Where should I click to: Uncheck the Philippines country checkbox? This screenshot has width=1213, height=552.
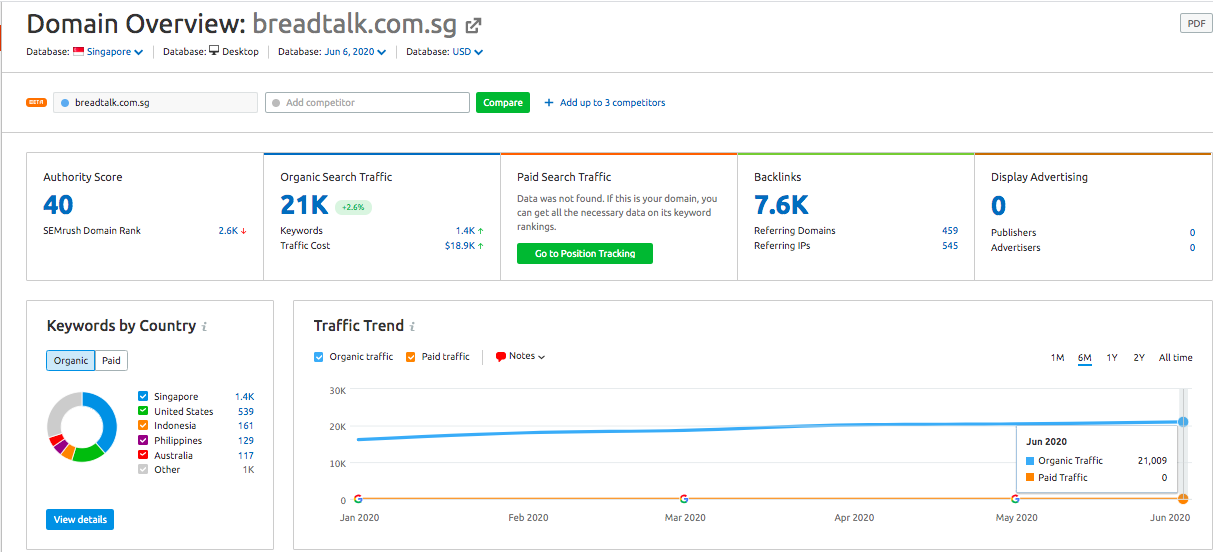click(143, 440)
